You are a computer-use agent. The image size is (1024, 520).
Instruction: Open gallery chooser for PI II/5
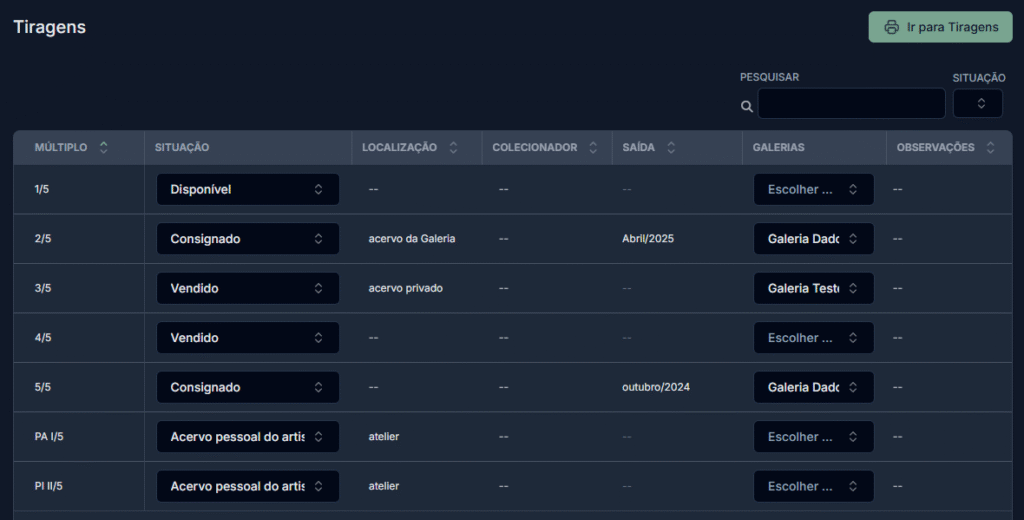(813, 486)
